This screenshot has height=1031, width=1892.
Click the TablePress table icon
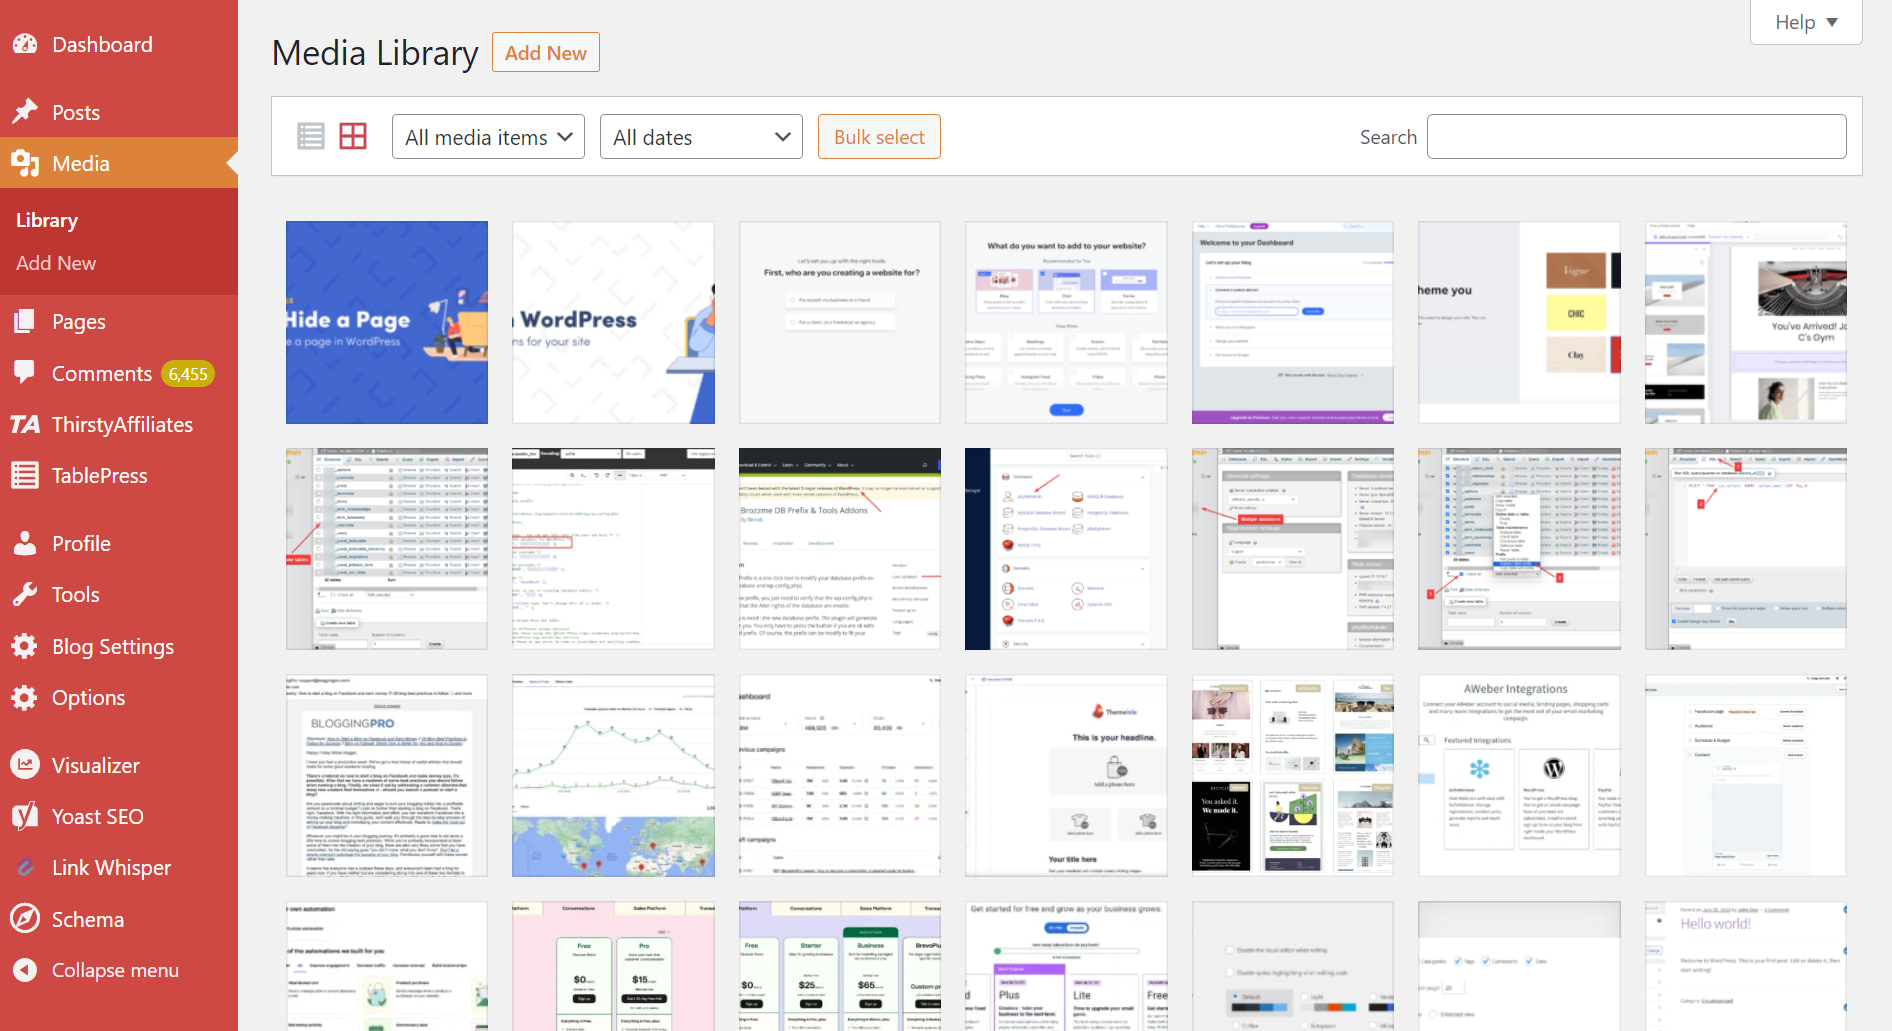pyautogui.click(x=25, y=475)
